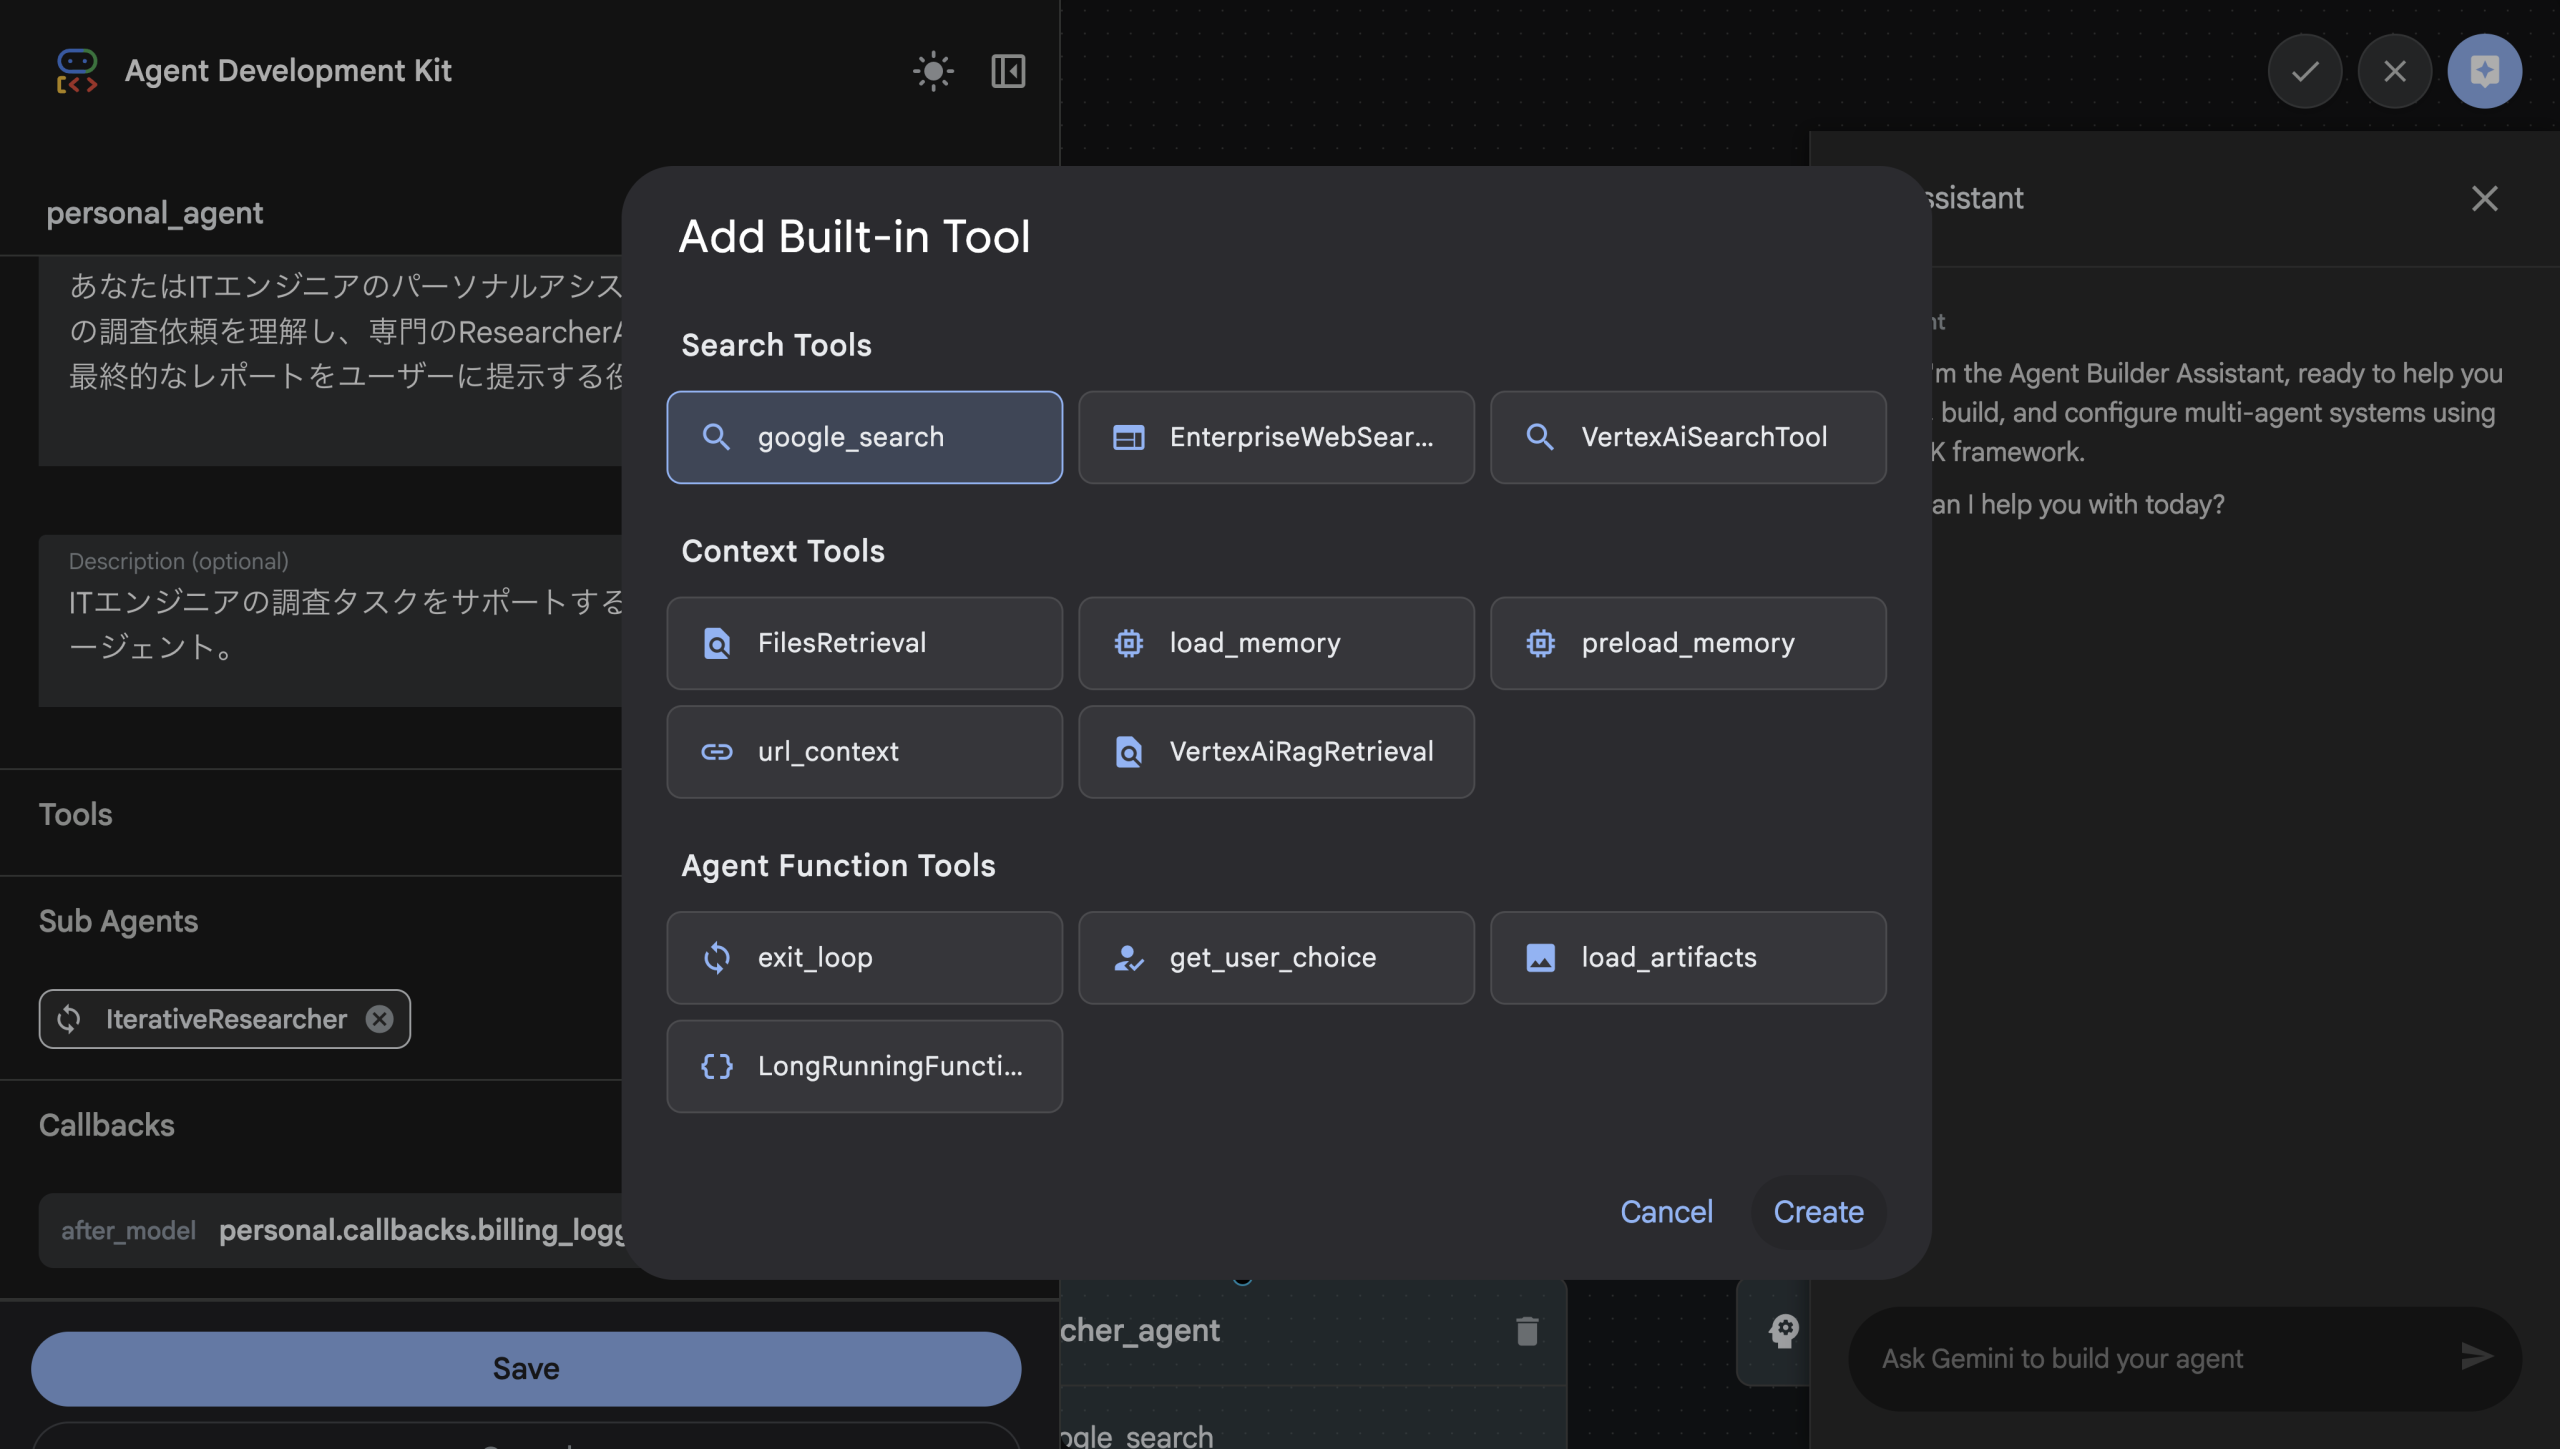Close the Agent Builder Assistant panel
2560x1449 pixels.
tap(2484, 198)
